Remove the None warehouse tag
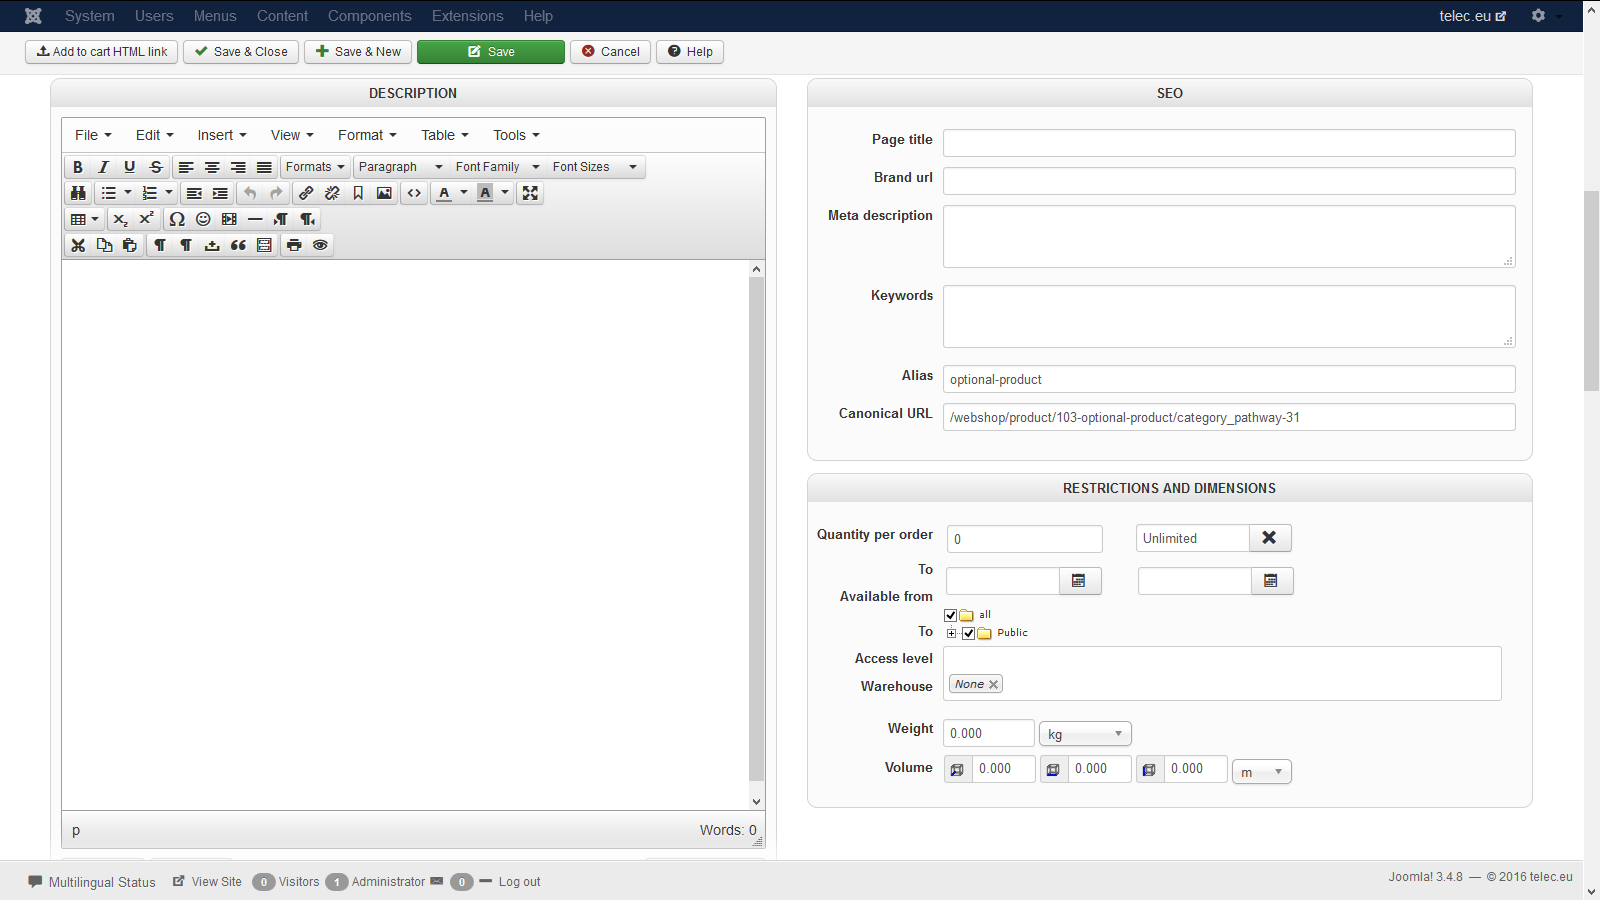 pyautogui.click(x=993, y=685)
